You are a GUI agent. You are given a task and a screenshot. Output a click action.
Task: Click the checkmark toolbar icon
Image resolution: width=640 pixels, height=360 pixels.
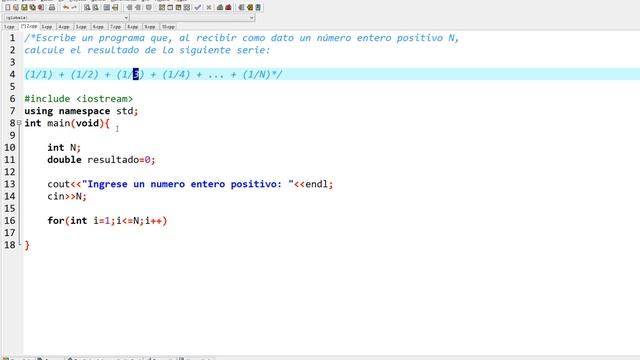pyautogui.click(x=198, y=7)
